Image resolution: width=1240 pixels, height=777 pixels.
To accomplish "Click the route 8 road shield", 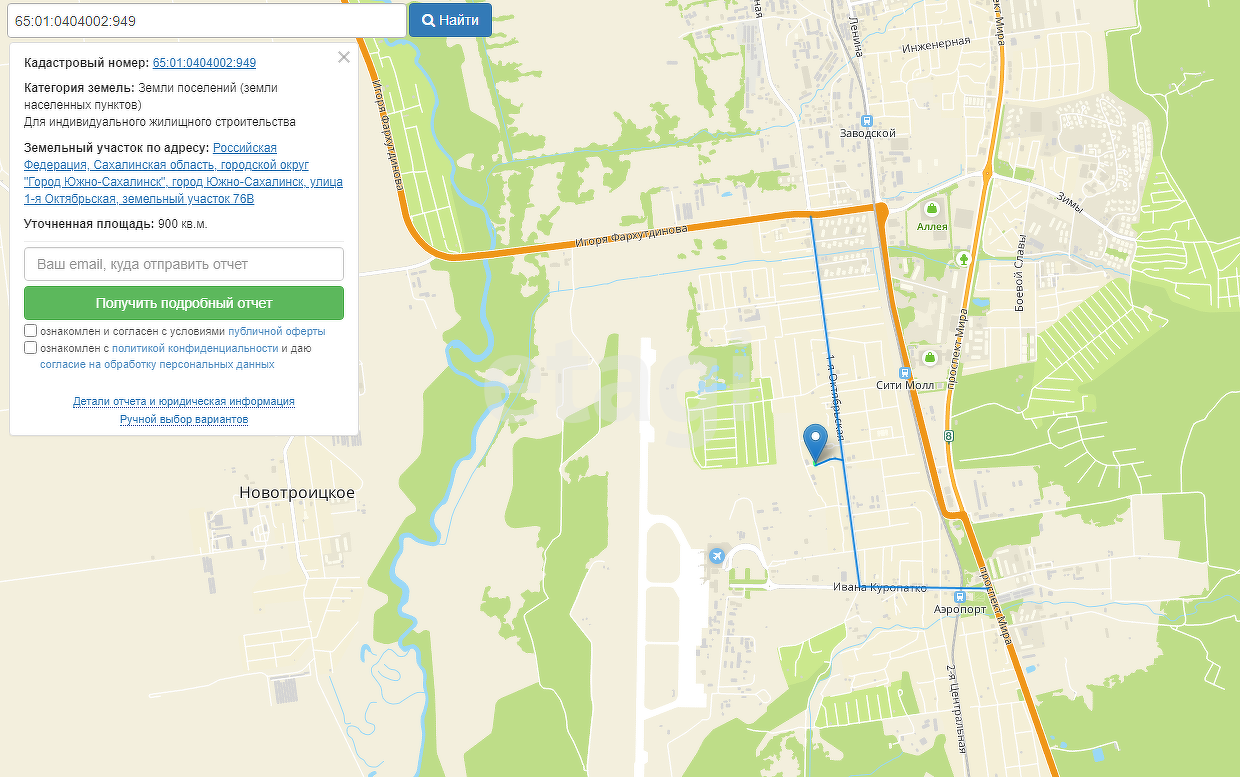I will pyautogui.click(x=948, y=435).
